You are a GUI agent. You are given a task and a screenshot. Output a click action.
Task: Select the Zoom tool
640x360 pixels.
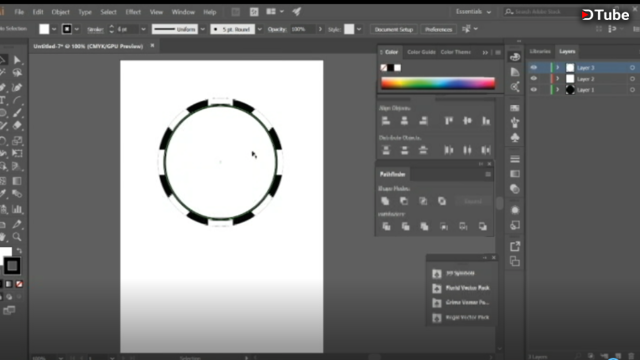click(17, 237)
